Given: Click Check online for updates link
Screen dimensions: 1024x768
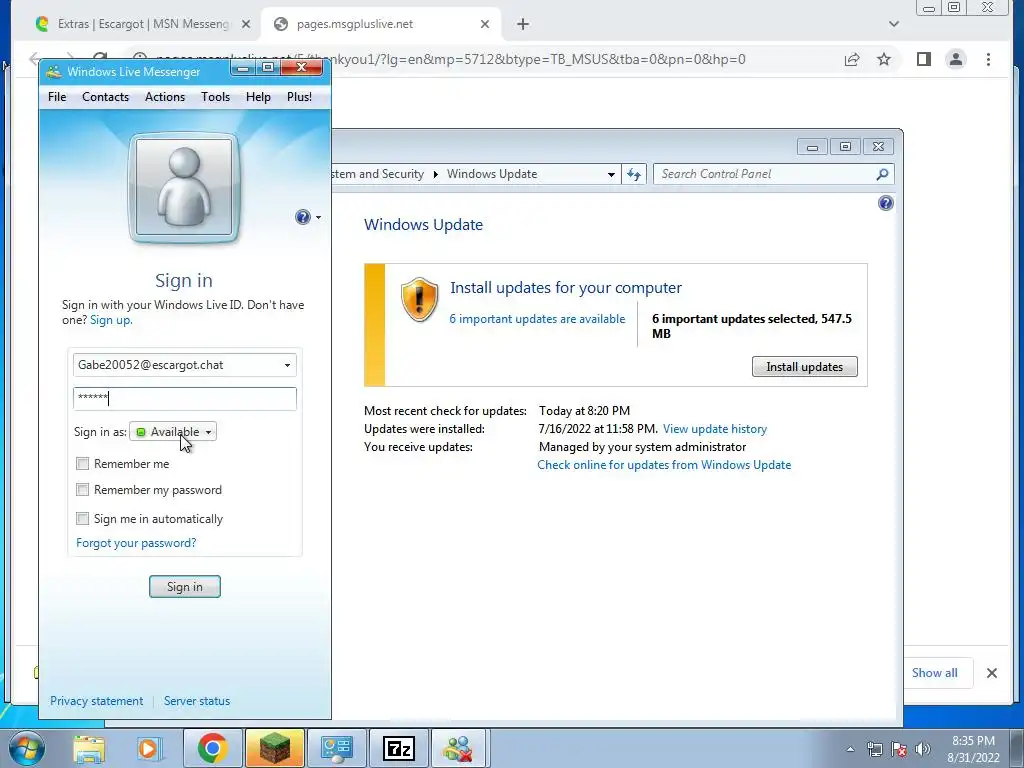Looking at the screenshot, I should 664,465.
